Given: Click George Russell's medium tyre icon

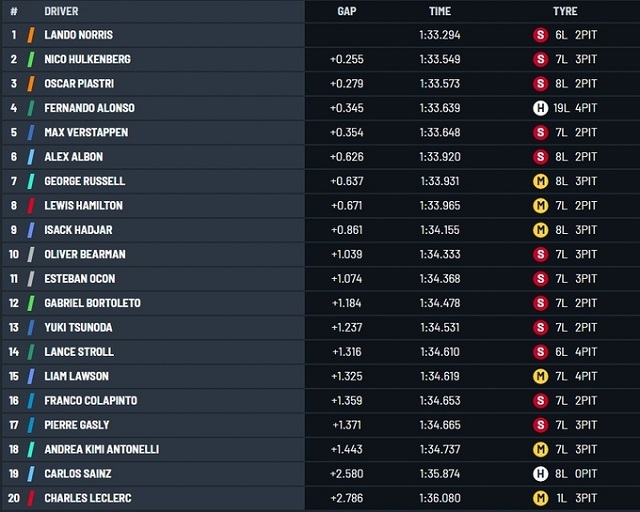Looking at the screenshot, I should click(540, 181).
